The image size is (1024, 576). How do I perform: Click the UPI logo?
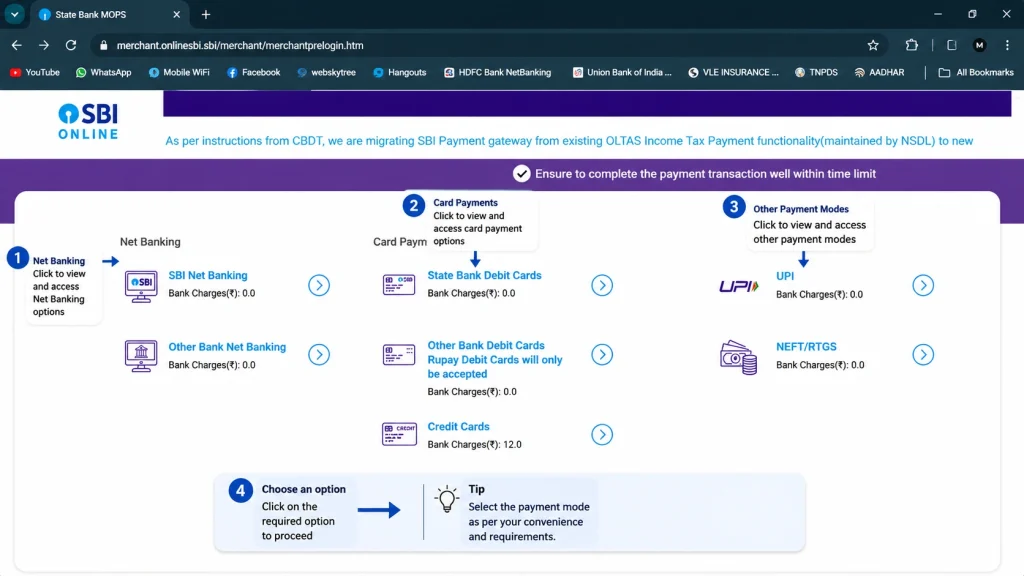point(739,286)
